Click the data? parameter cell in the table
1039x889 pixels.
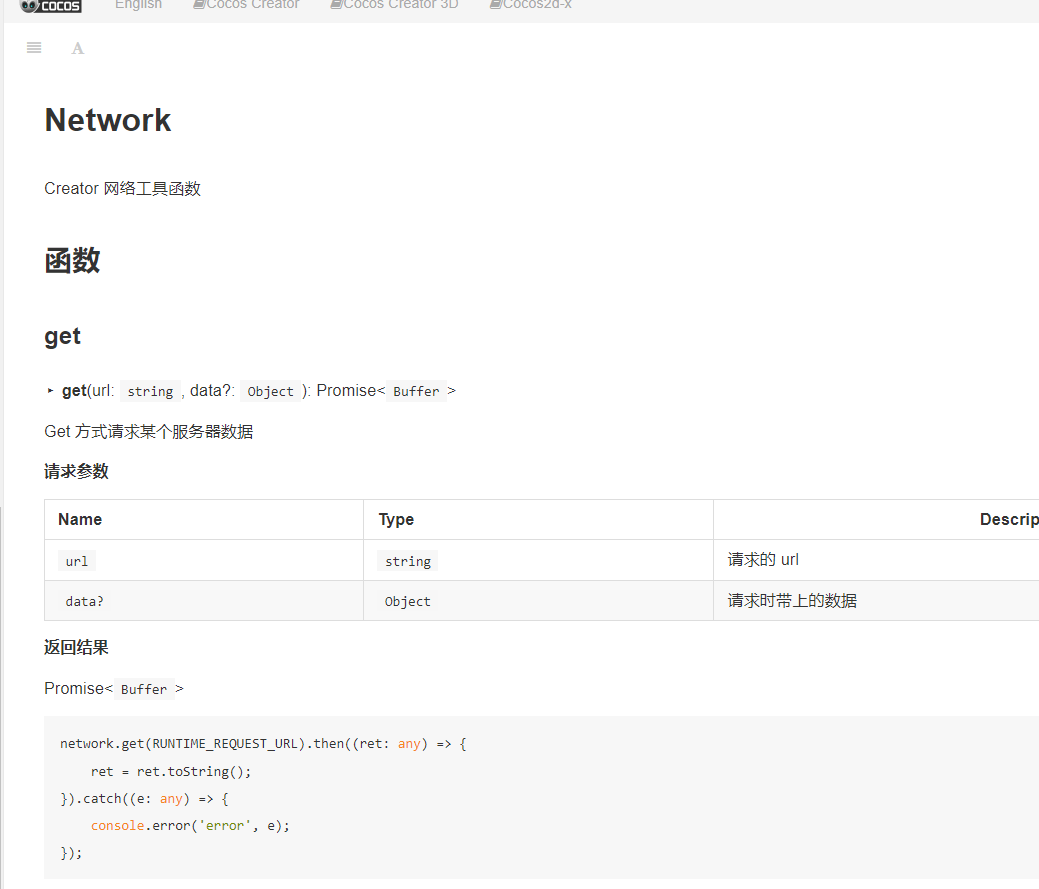[85, 601]
